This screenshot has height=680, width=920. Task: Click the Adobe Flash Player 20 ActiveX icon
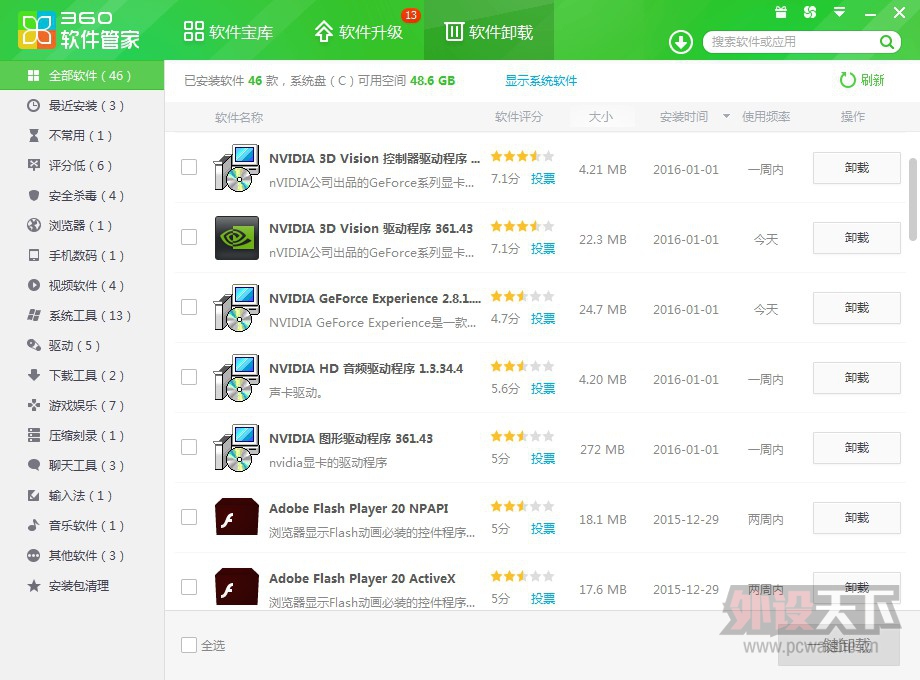(x=236, y=587)
